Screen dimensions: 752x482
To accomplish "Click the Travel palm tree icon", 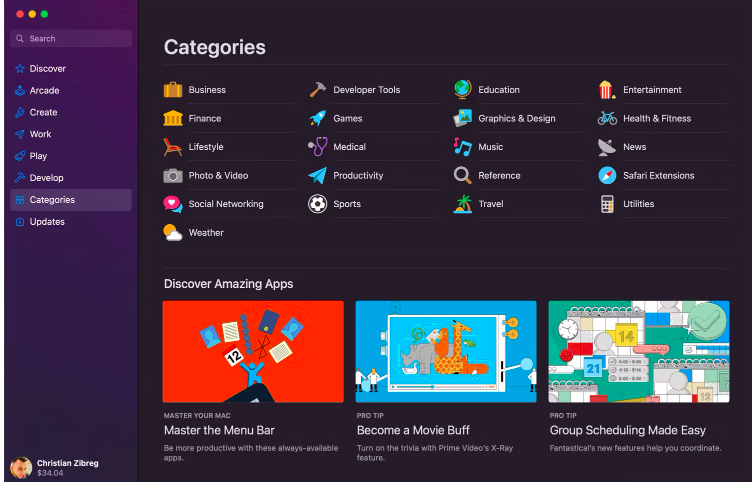I will [x=463, y=204].
